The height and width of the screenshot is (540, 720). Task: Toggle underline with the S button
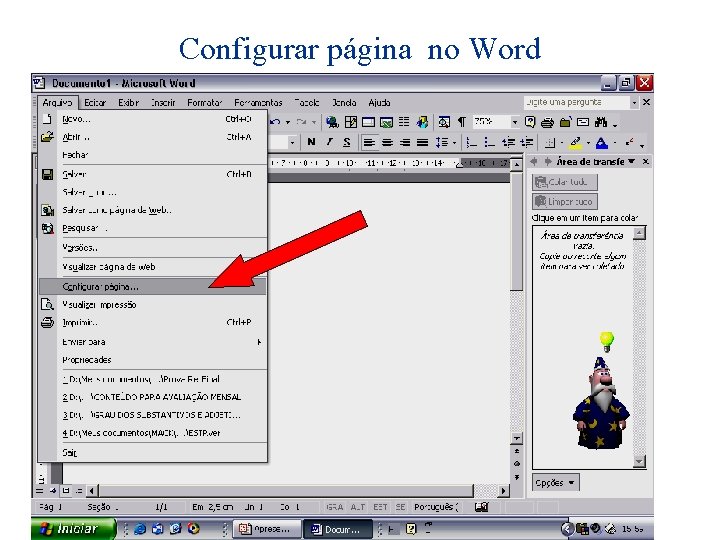(x=347, y=142)
